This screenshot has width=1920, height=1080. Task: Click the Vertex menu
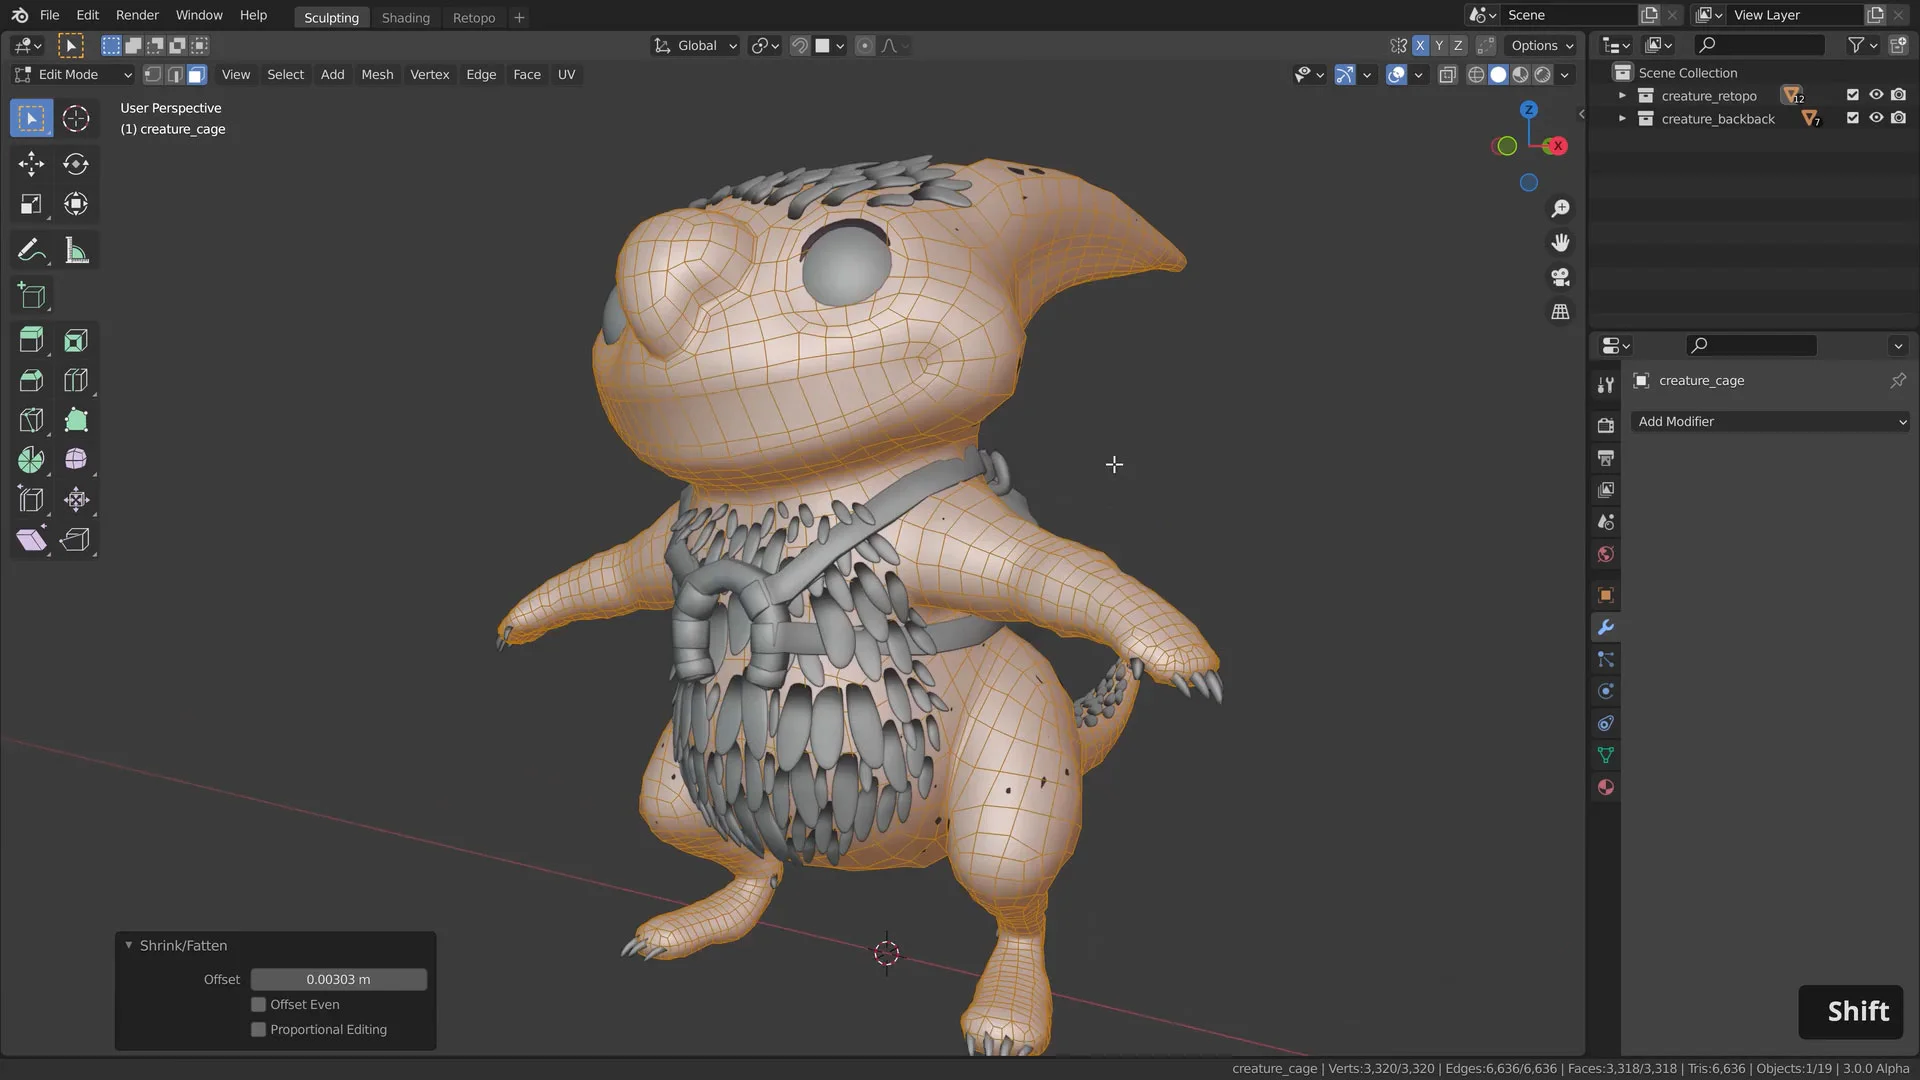click(430, 74)
